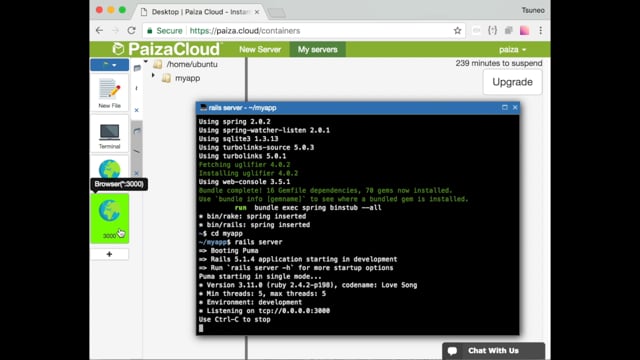The height and width of the screenshot is (360, 640).
Task: Select the Desktop Paiza Cloud tab
Action: pos(200,12)
